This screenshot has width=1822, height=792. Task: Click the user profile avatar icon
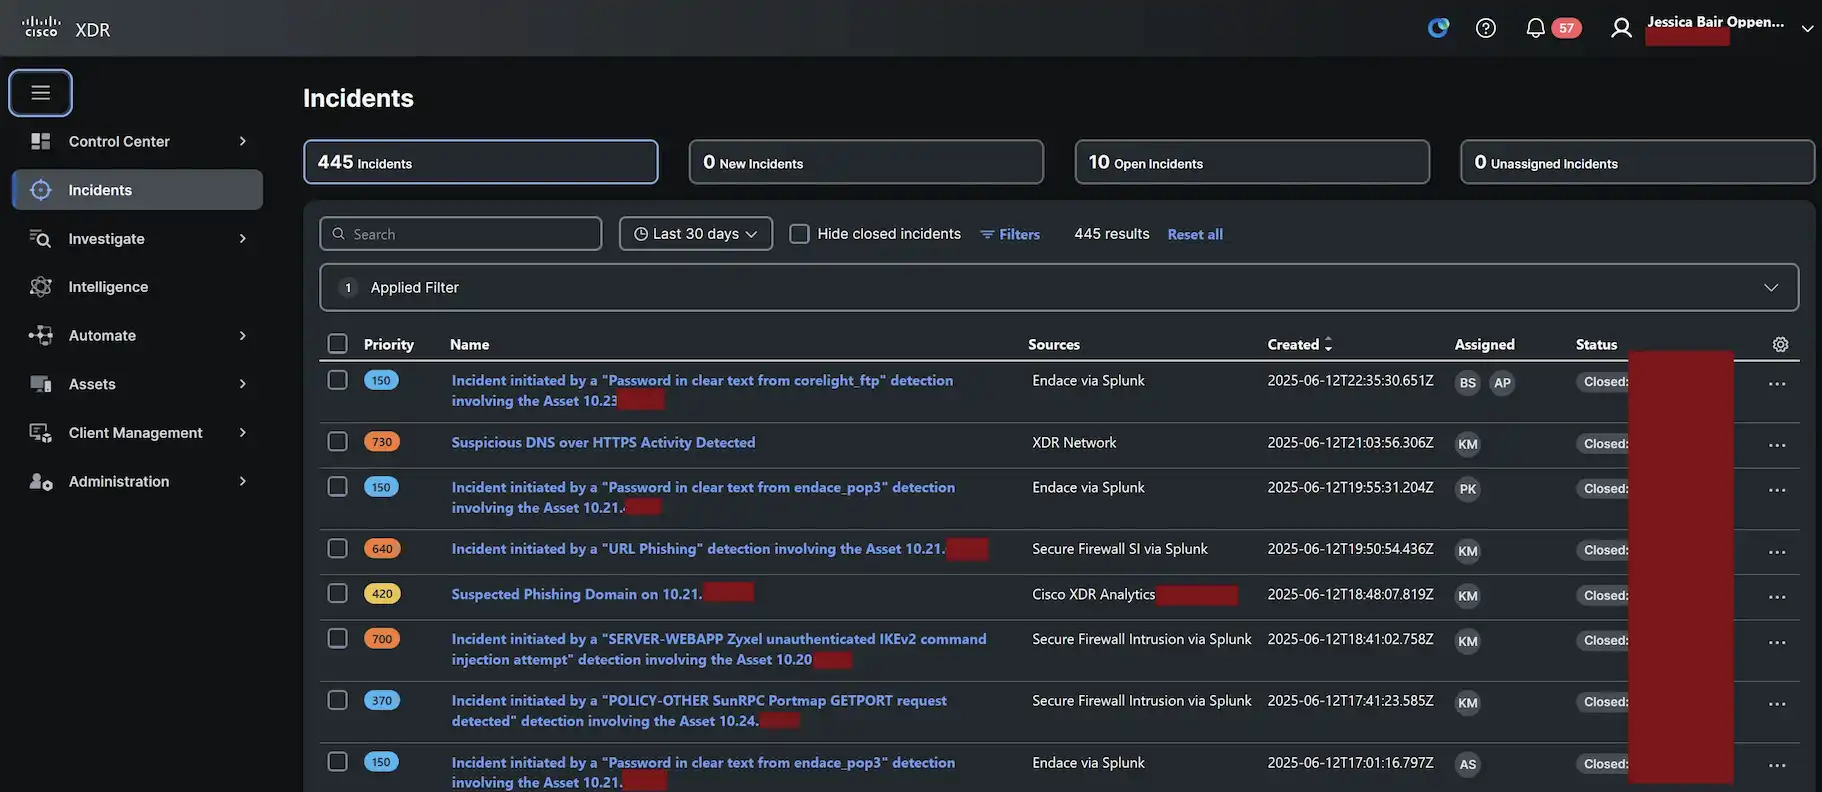coord(1621,28)
